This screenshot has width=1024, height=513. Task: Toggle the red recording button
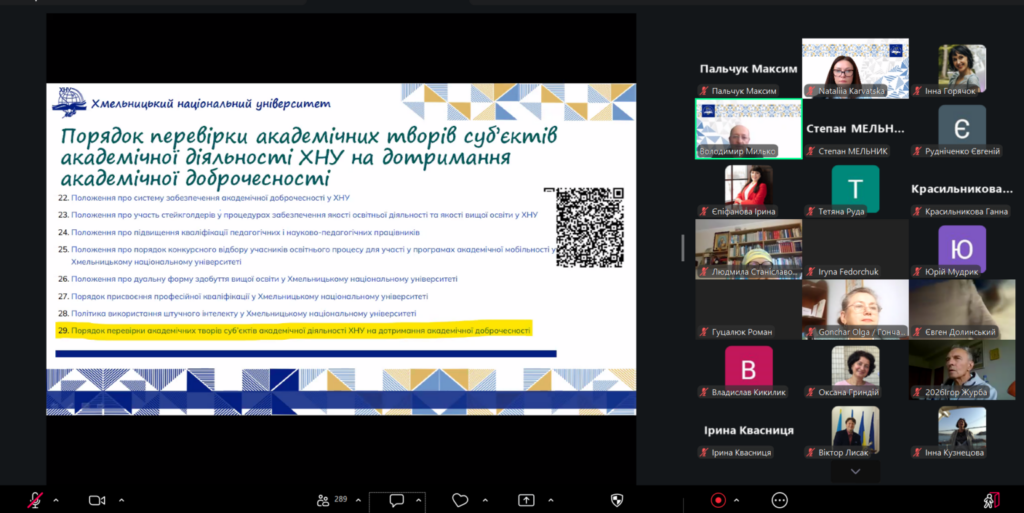[x=718, y=501]
